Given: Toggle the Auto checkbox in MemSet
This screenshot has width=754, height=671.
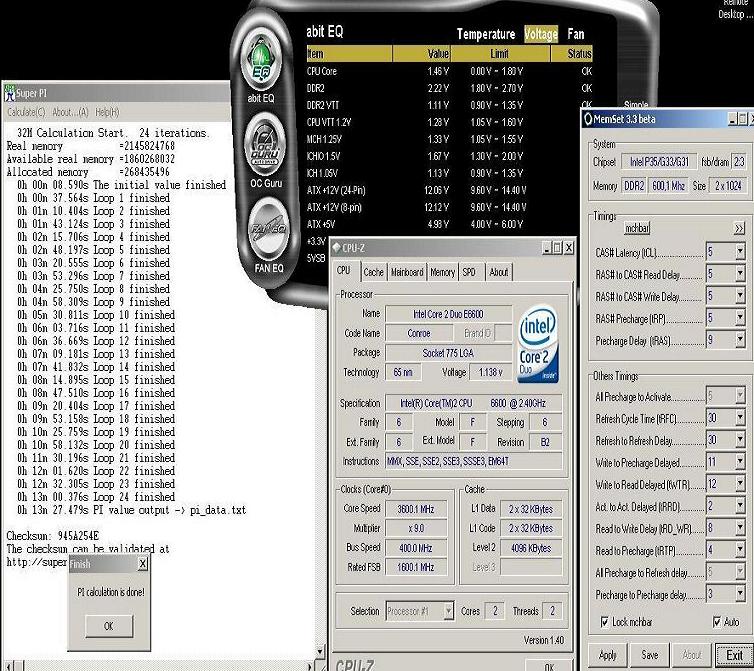Looking at the screenshot, I should point(717,622).
